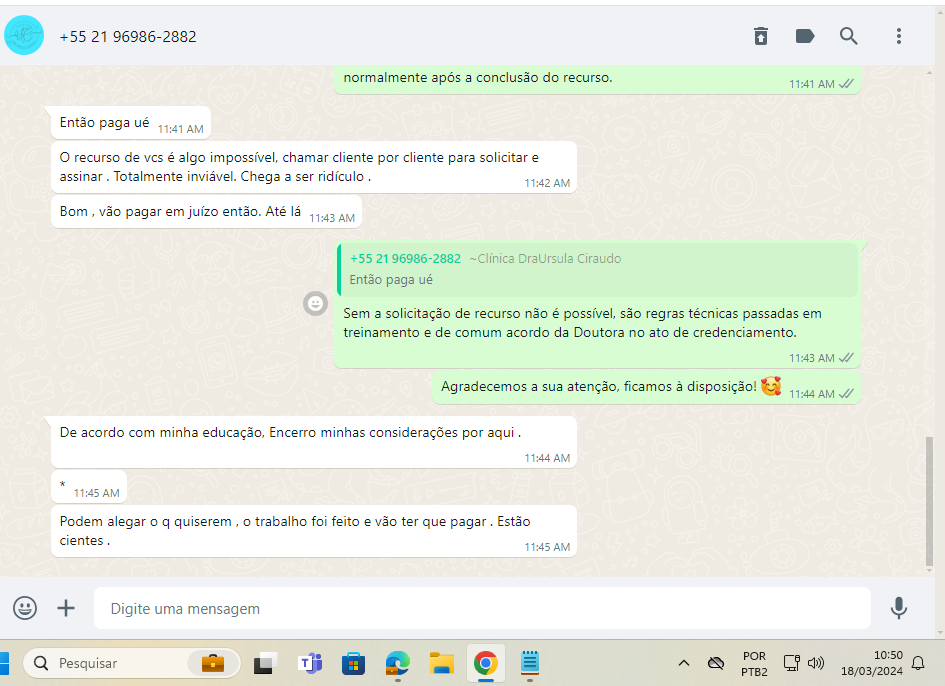
Task: Select message 'Bom , vão pagar em juízo então'
Action: point(206,212)
